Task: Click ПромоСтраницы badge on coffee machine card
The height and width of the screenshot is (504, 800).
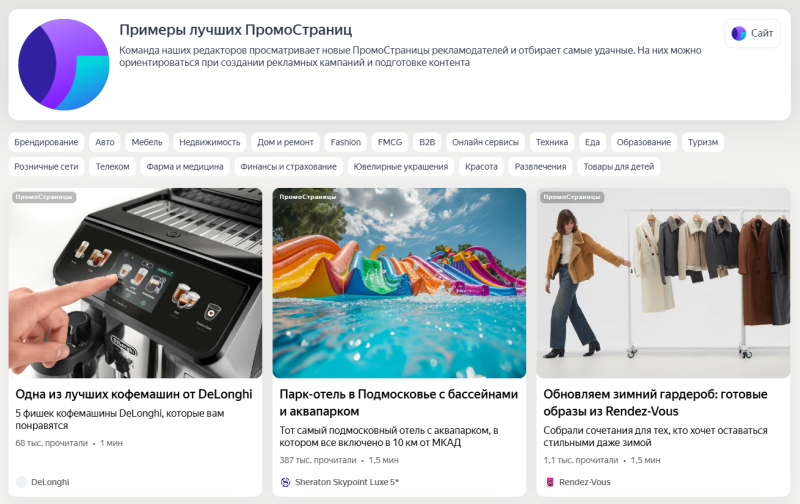Action: point(44,197)
